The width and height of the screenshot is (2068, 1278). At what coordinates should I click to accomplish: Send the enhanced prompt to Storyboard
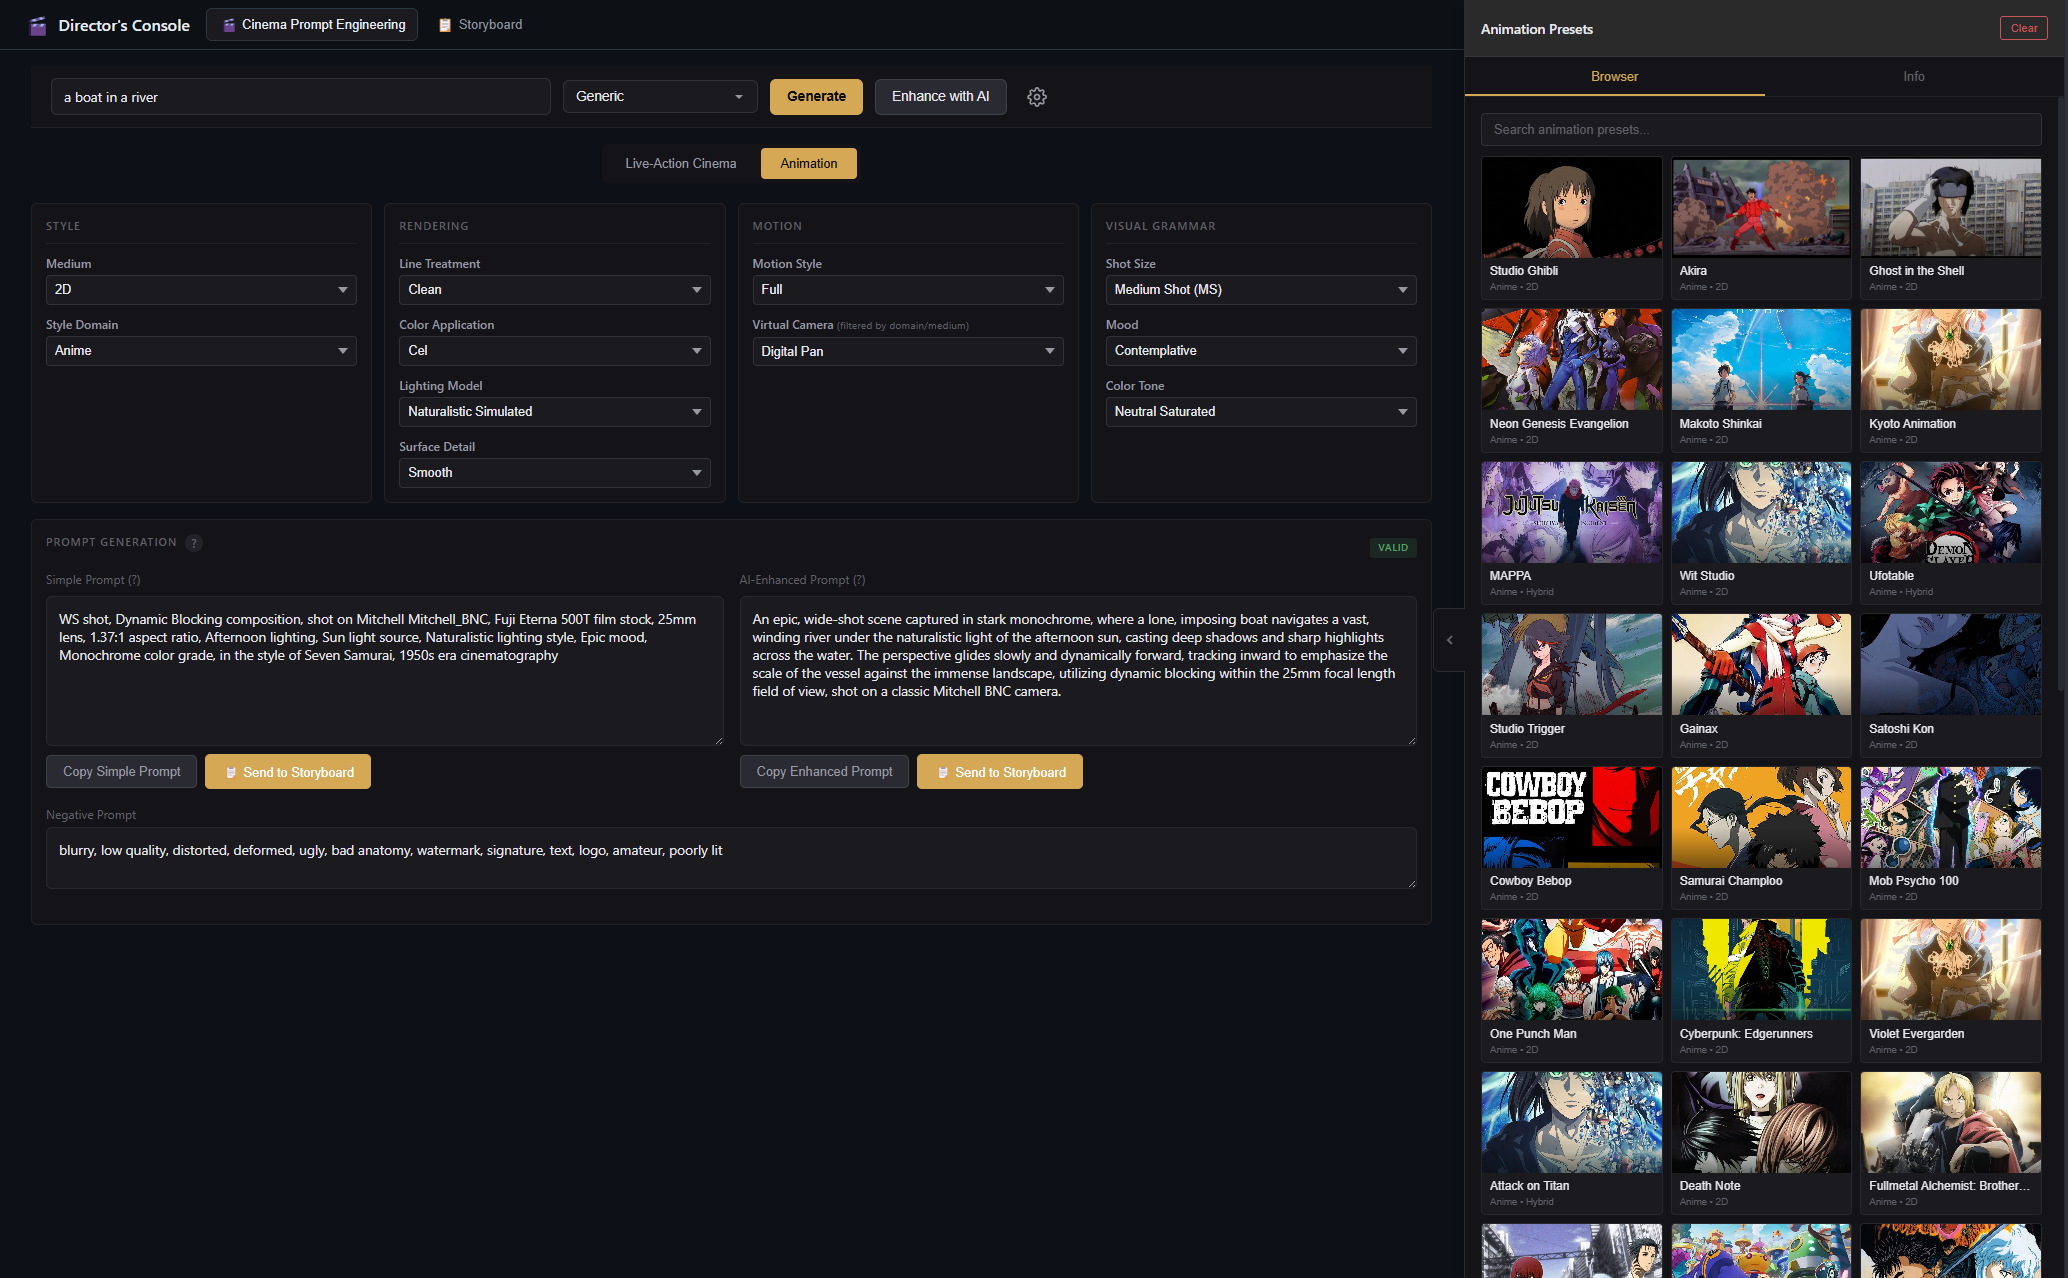tap(1000, 772)
